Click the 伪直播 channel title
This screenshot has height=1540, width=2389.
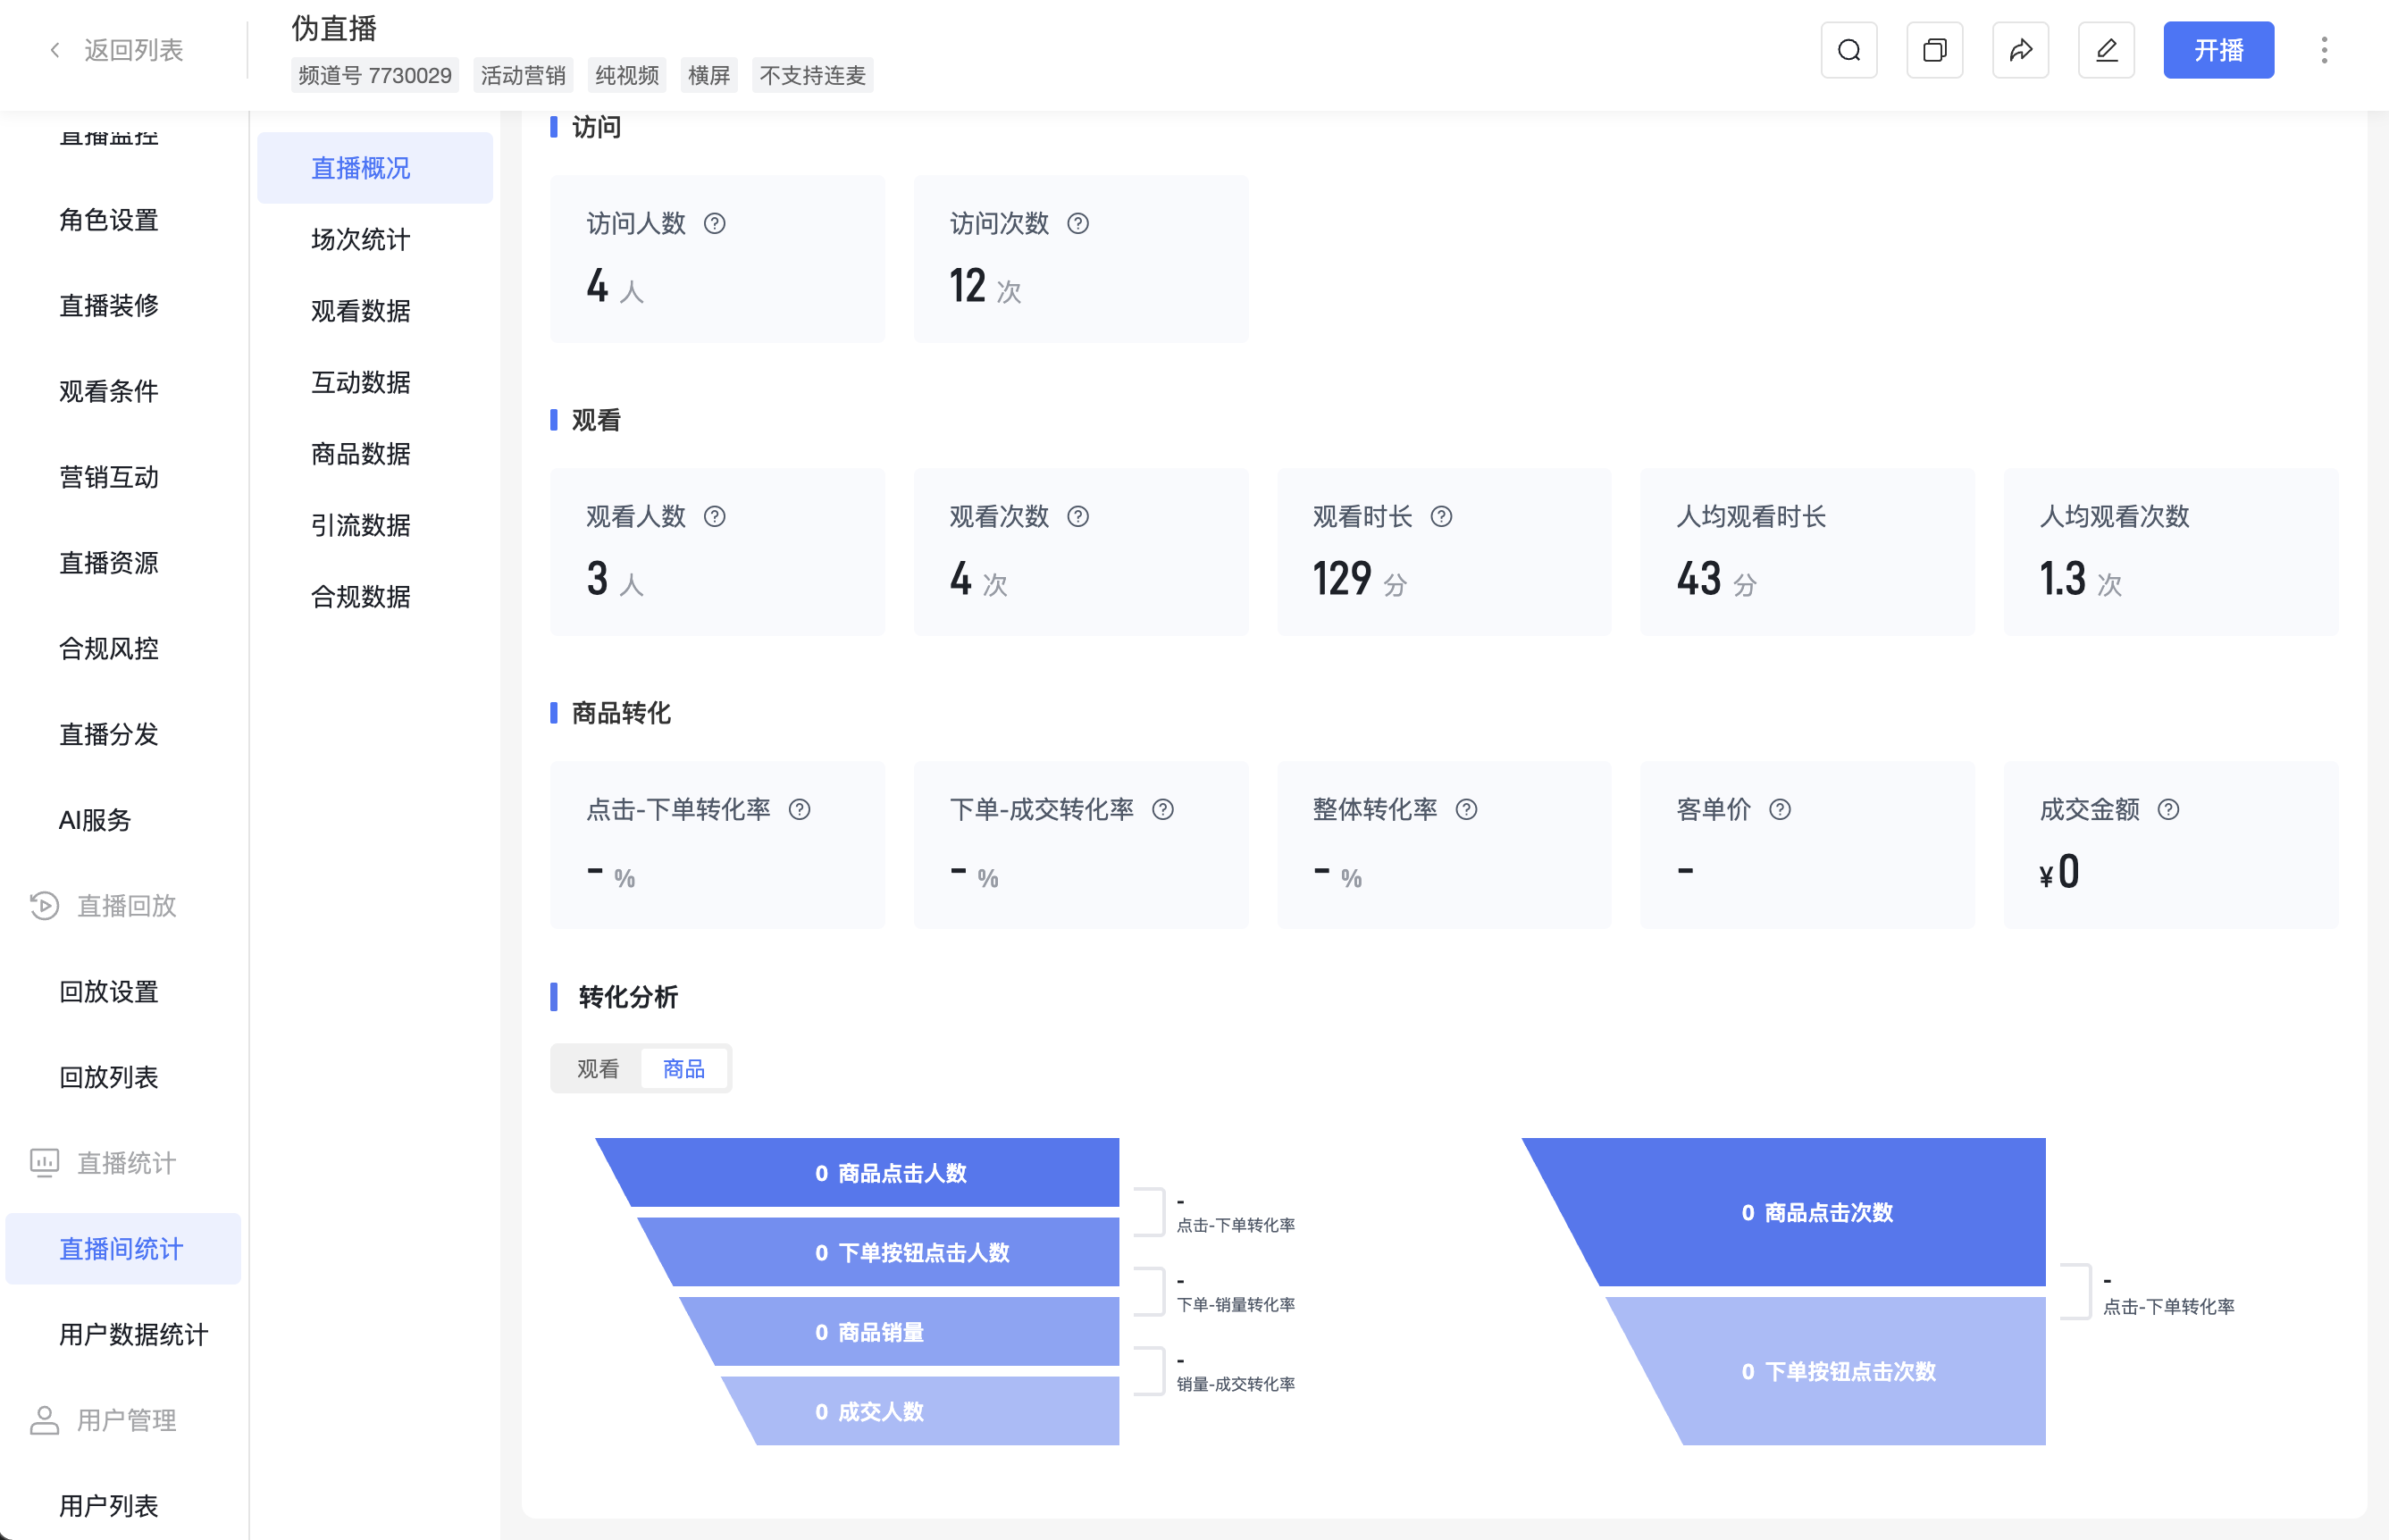334,28
